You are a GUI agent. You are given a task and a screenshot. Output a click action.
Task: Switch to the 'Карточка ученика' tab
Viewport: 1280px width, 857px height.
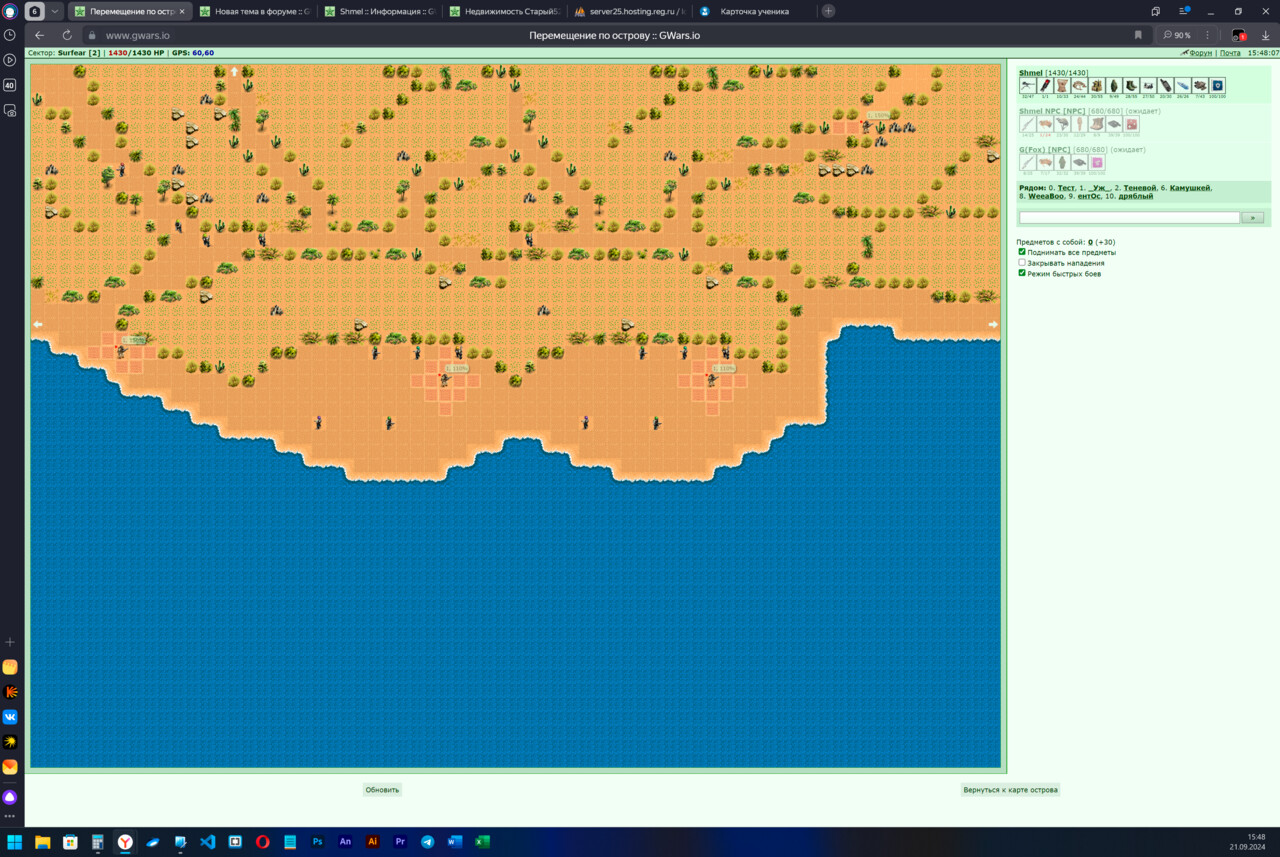click(755, 11)
